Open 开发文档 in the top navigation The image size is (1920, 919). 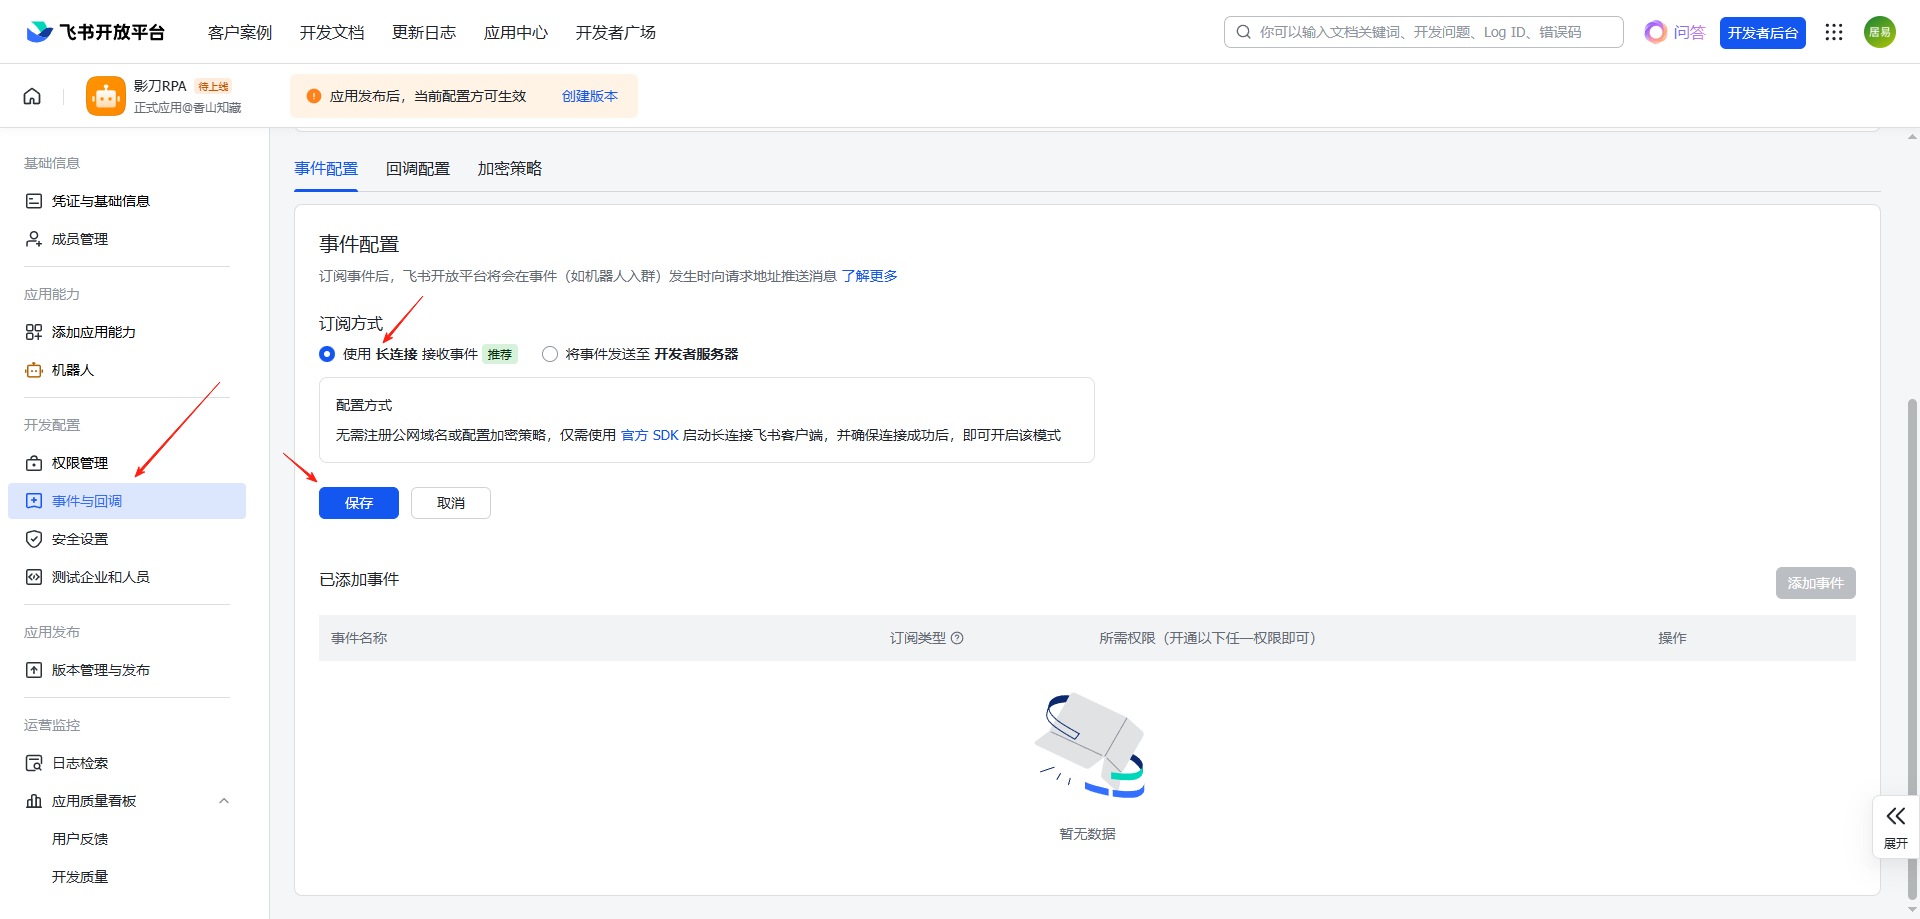click(x=332, y=32)
